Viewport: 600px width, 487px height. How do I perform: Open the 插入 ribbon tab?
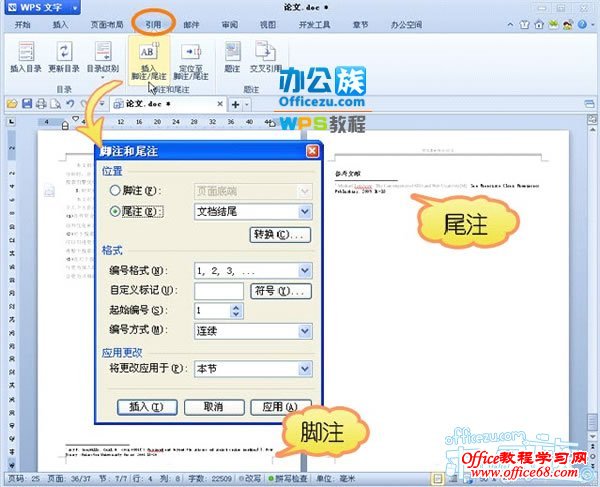60,24
